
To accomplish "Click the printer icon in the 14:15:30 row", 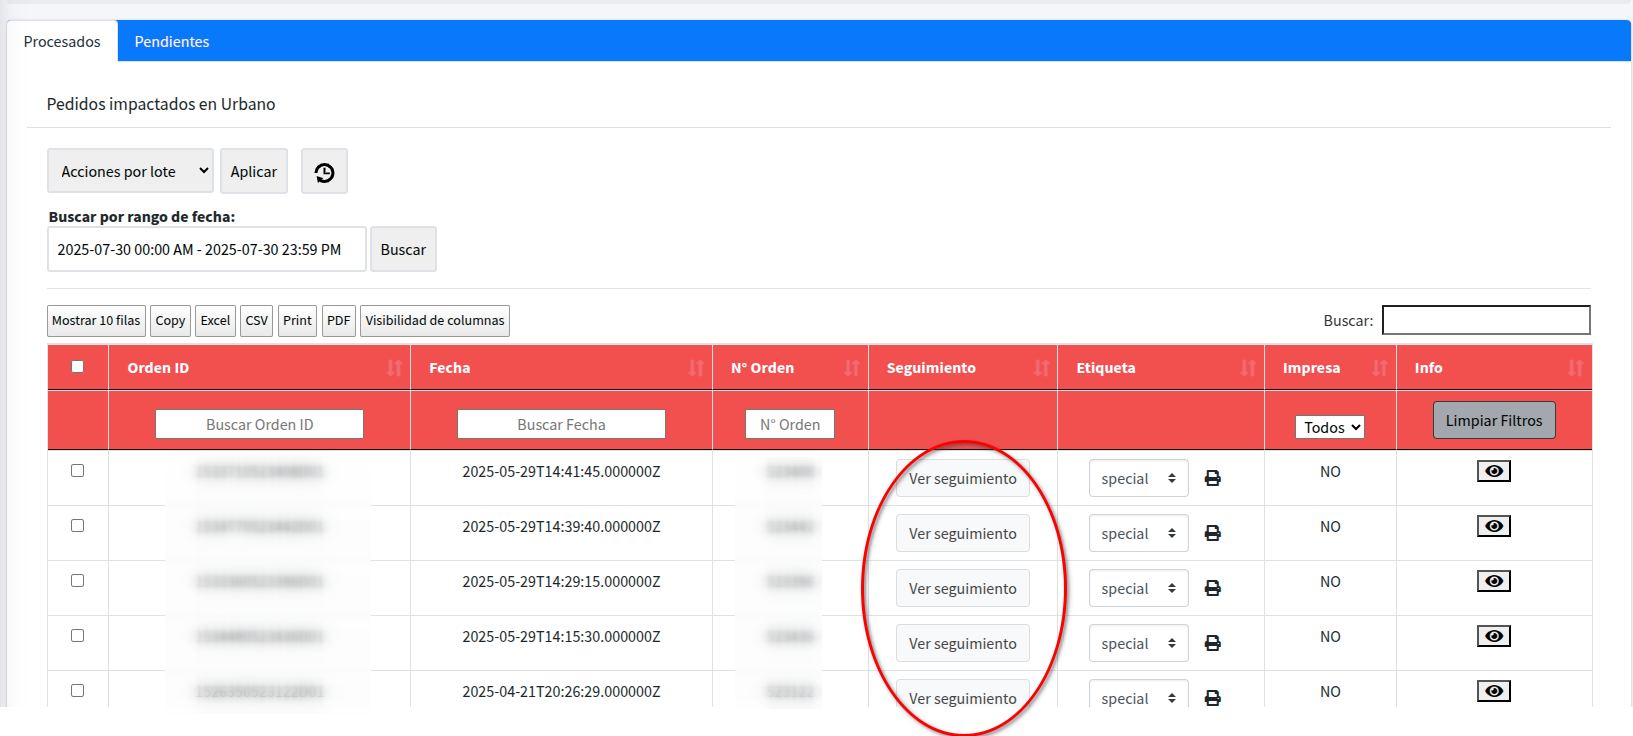I will coord(1212,644).
